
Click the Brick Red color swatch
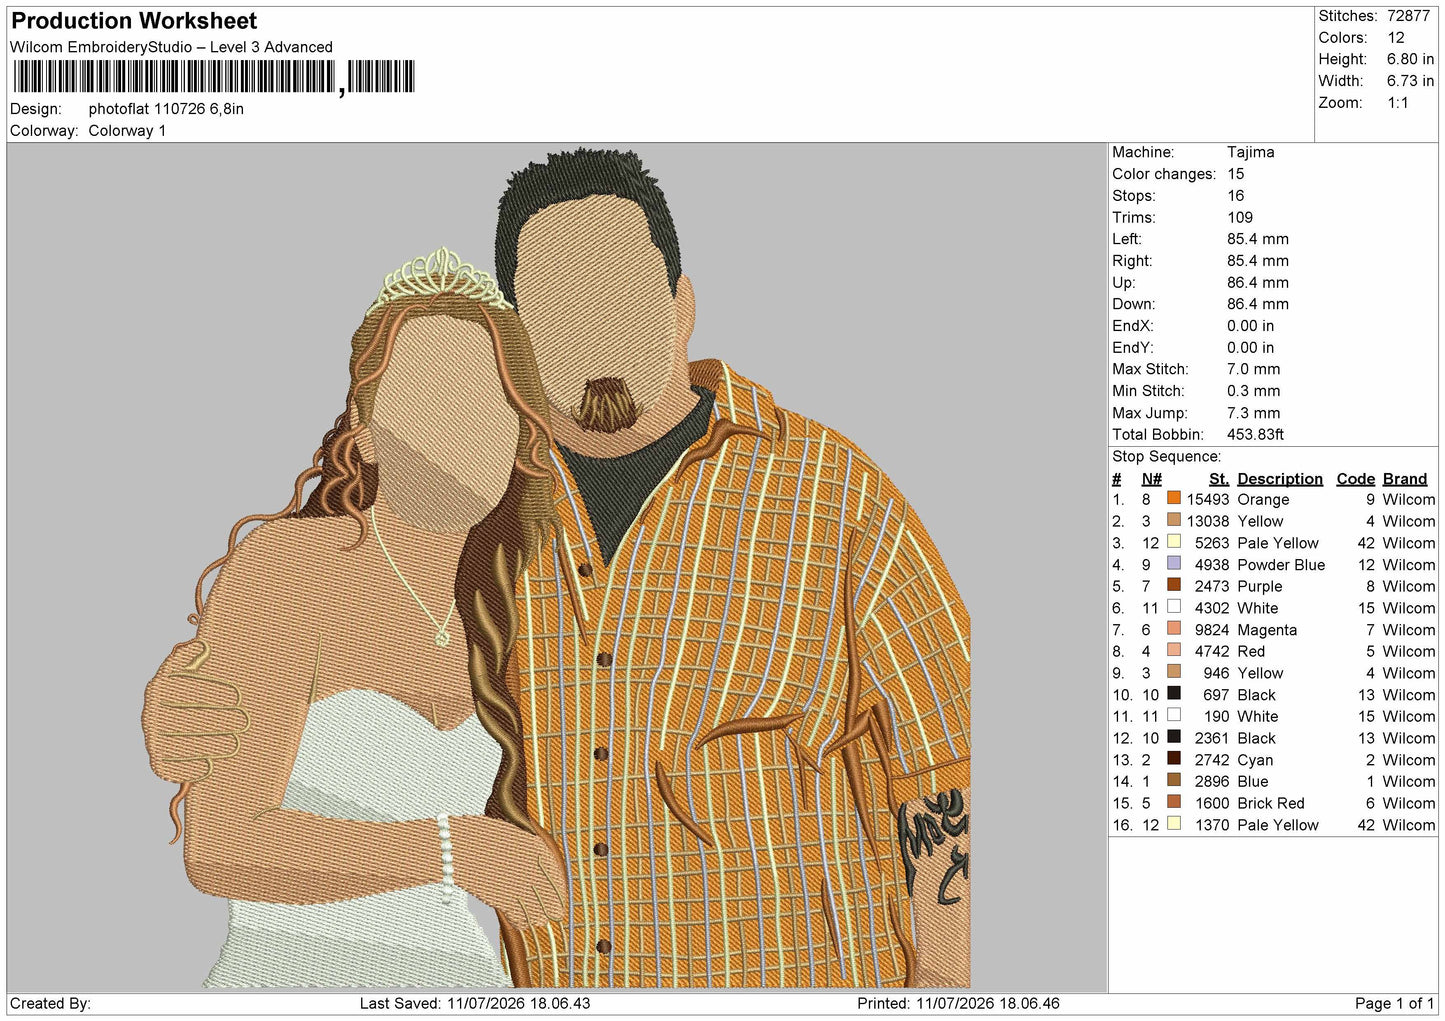(x=1173, y=802)
